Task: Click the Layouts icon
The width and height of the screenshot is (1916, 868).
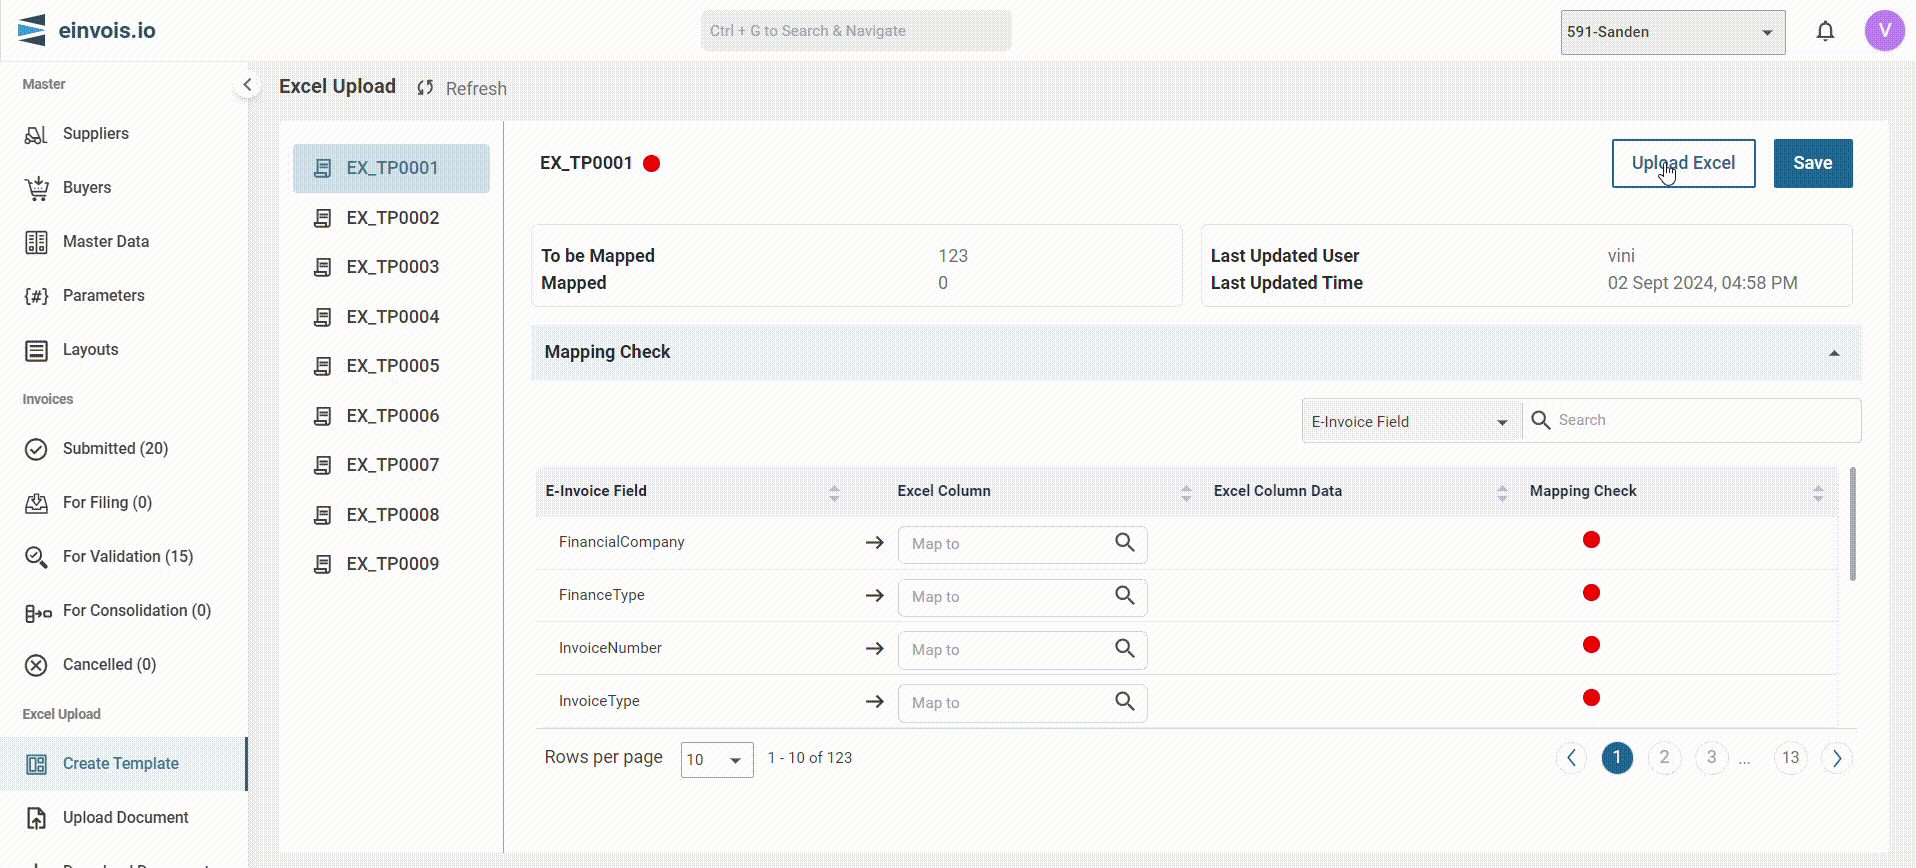Action: click(36, 350)
